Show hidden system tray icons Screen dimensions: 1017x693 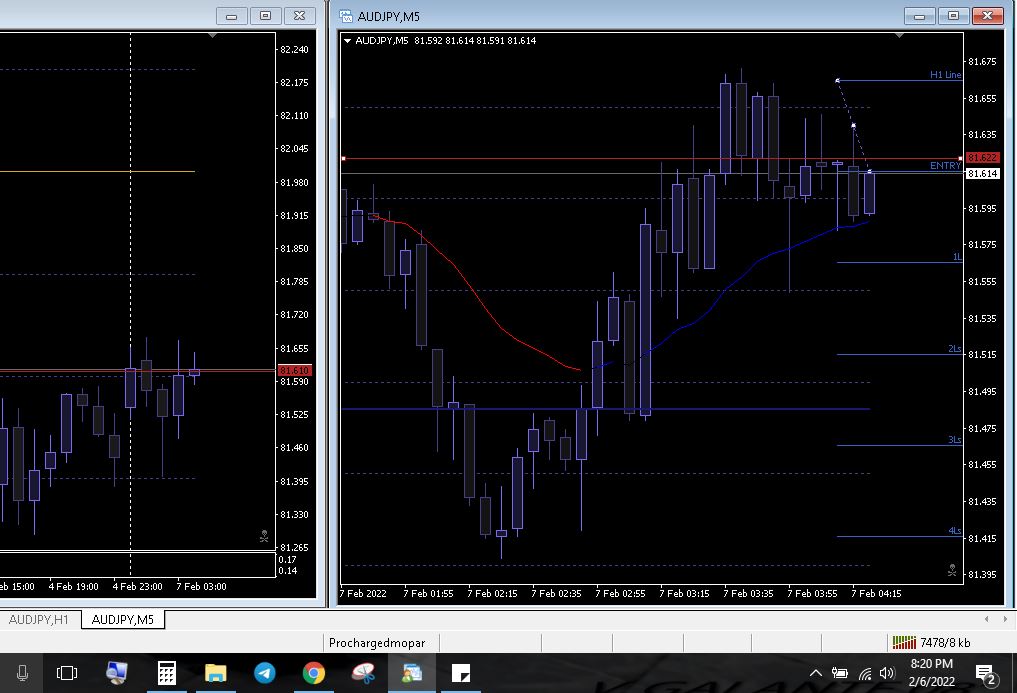[x=815, y=673]
